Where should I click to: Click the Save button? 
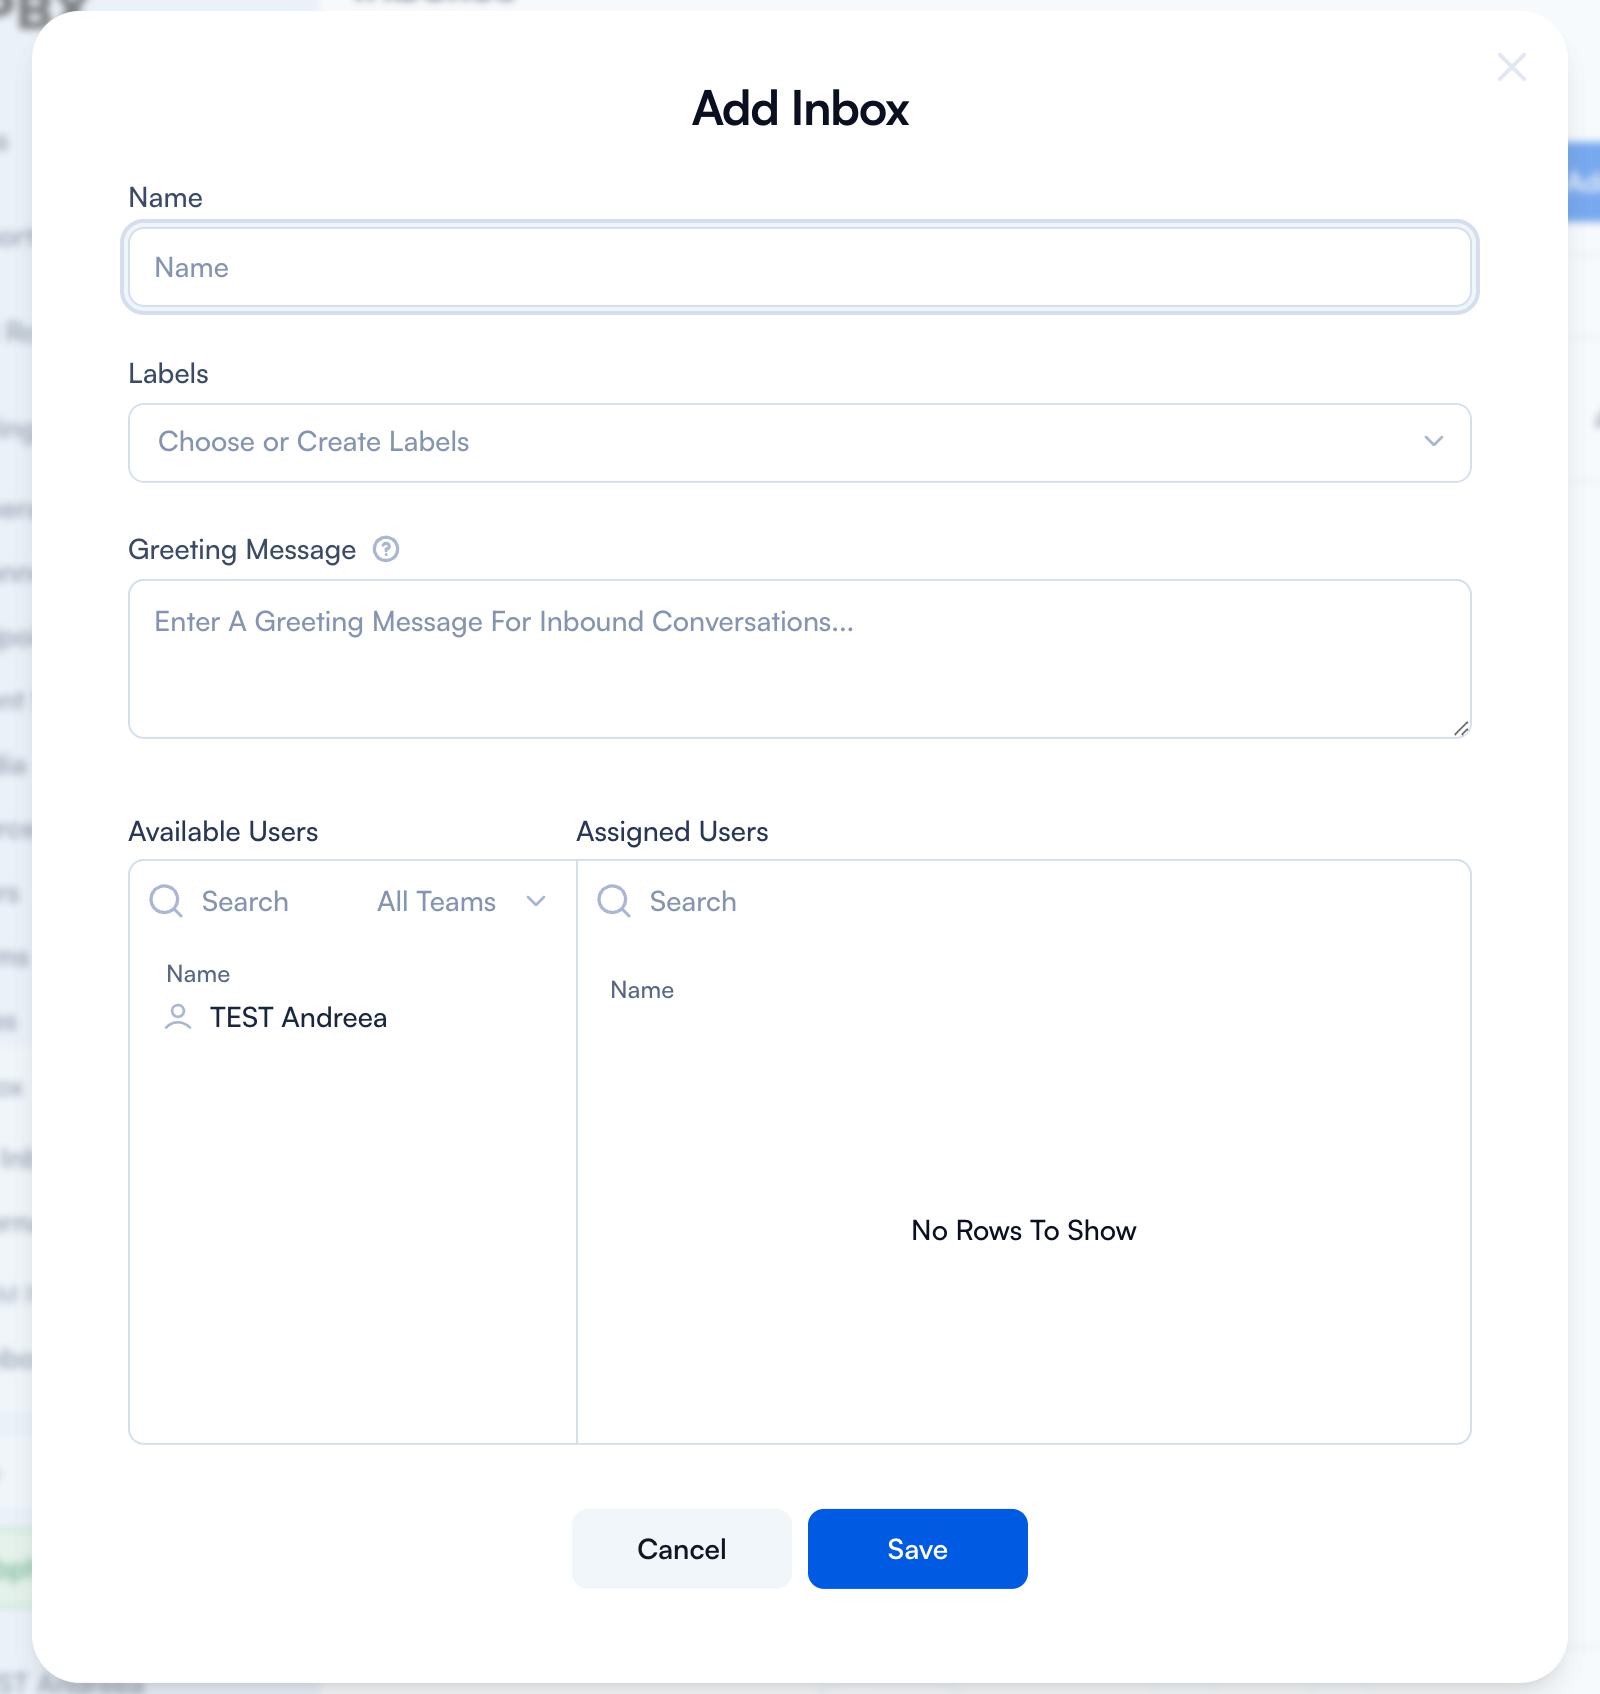pyautogui.click(x=917, y=1549)
